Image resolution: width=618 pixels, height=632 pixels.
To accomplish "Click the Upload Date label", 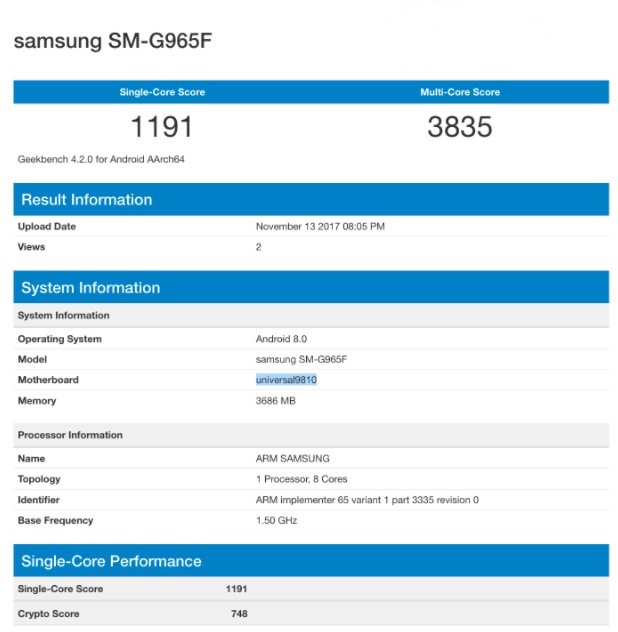I will (x=47, y=227).
